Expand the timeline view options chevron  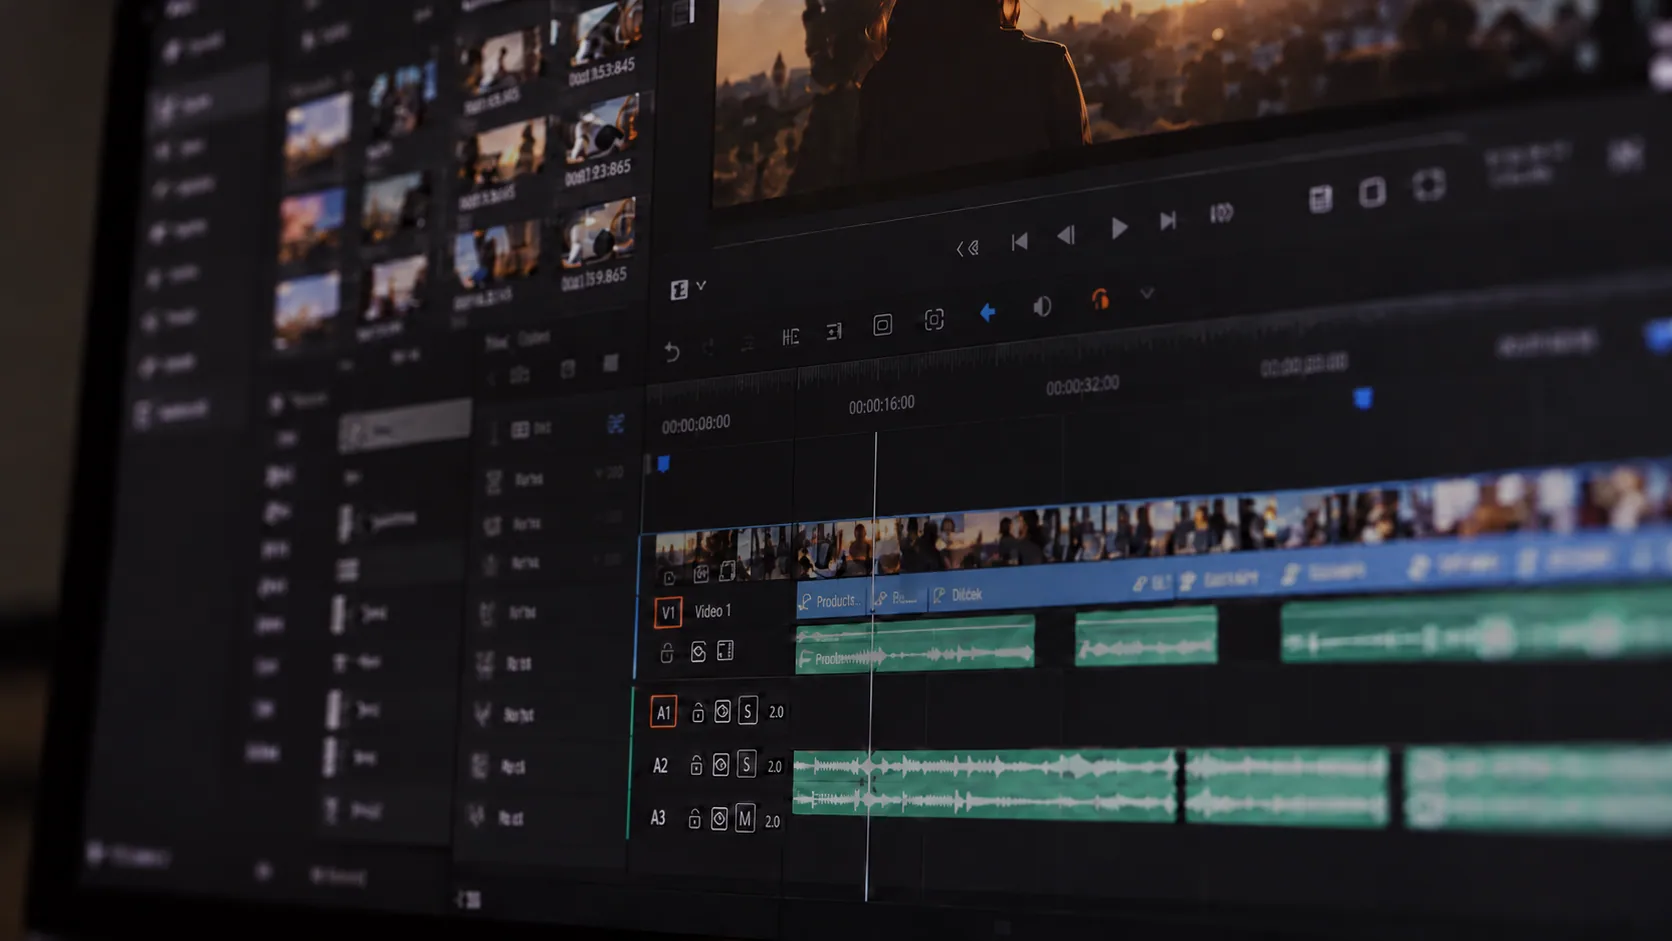701,286
